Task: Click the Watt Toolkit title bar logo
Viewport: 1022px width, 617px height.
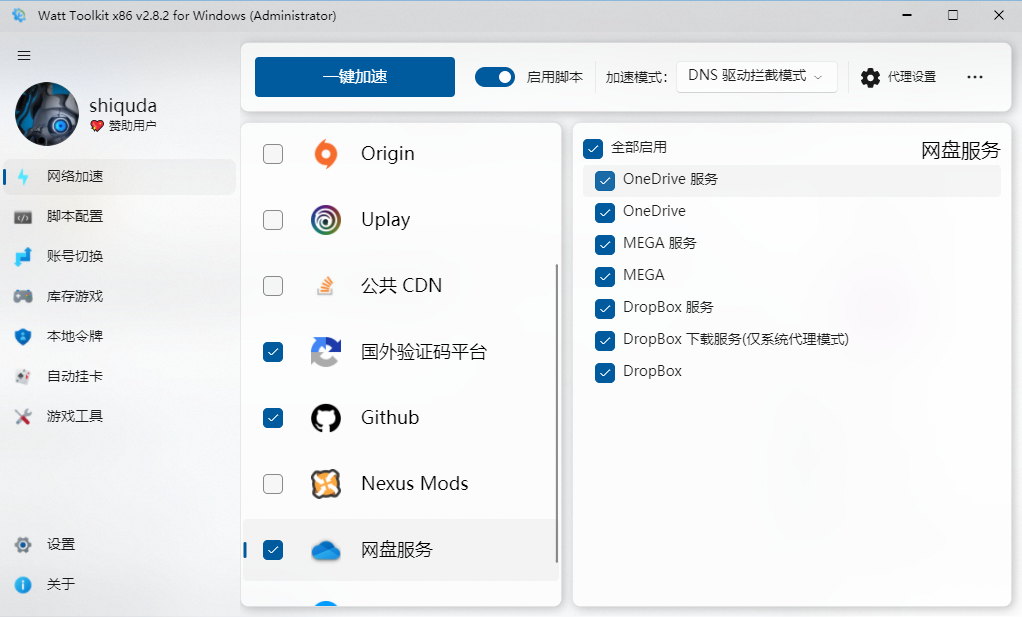Action: pyautogui.click(x=19, y=15)
